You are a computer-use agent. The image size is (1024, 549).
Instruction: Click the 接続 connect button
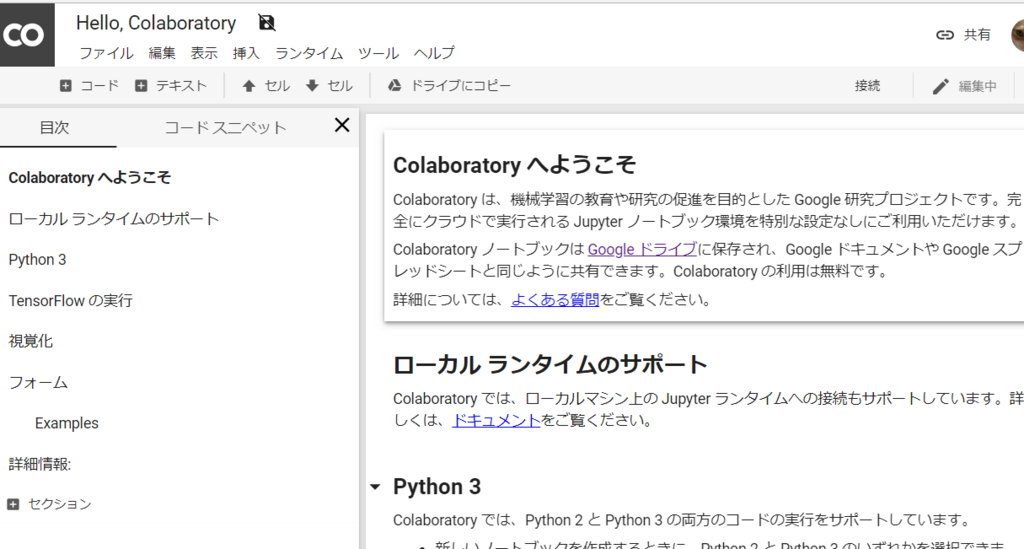[x=867, y=86]
